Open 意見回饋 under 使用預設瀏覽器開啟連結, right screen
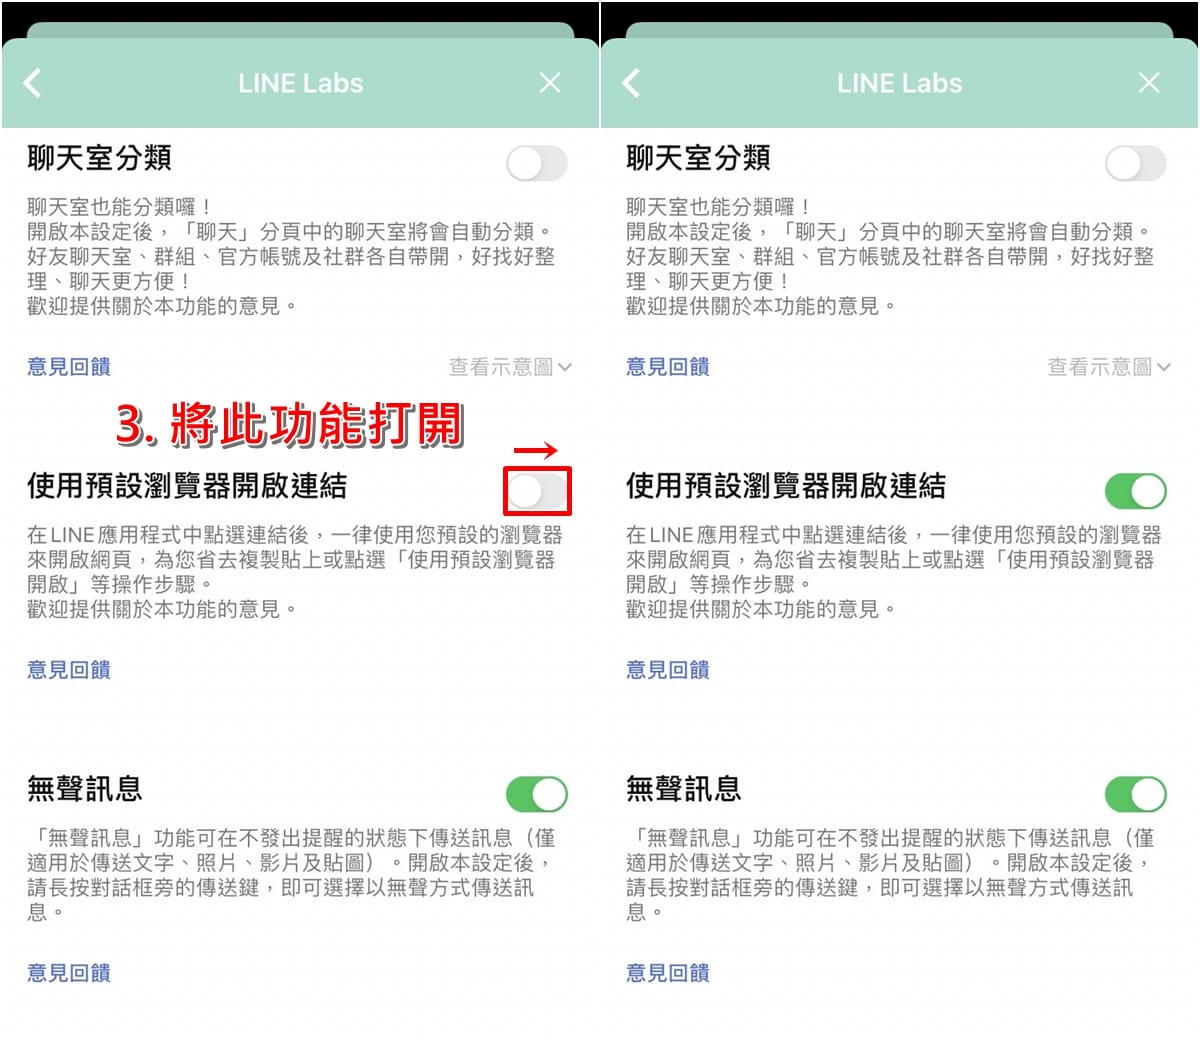1200x1040 pixels. [668, 670]
